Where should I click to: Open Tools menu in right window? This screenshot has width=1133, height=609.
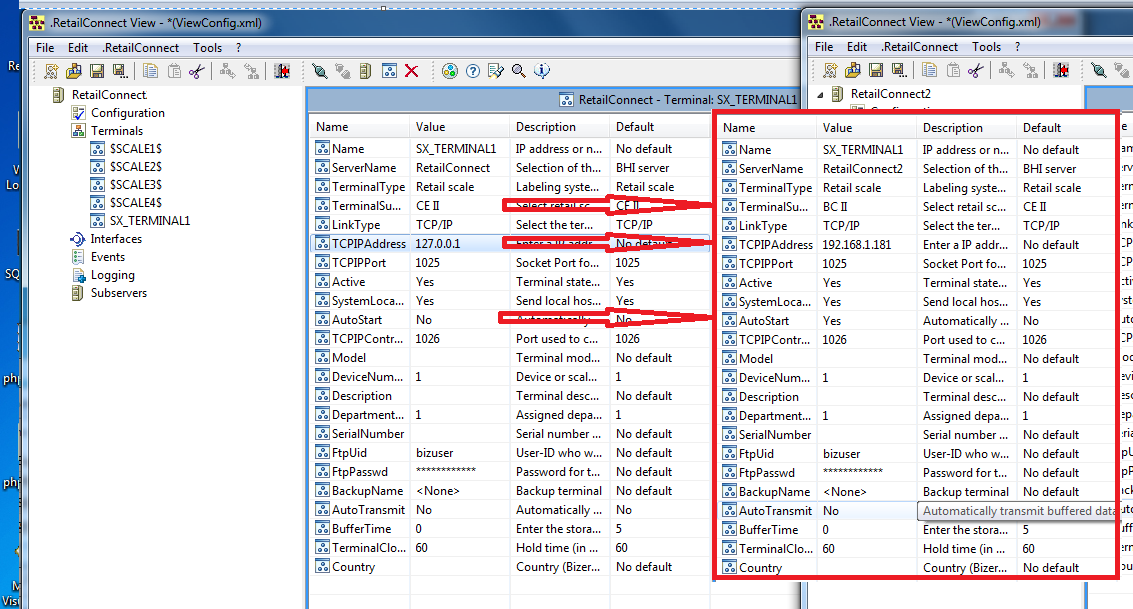986,47
